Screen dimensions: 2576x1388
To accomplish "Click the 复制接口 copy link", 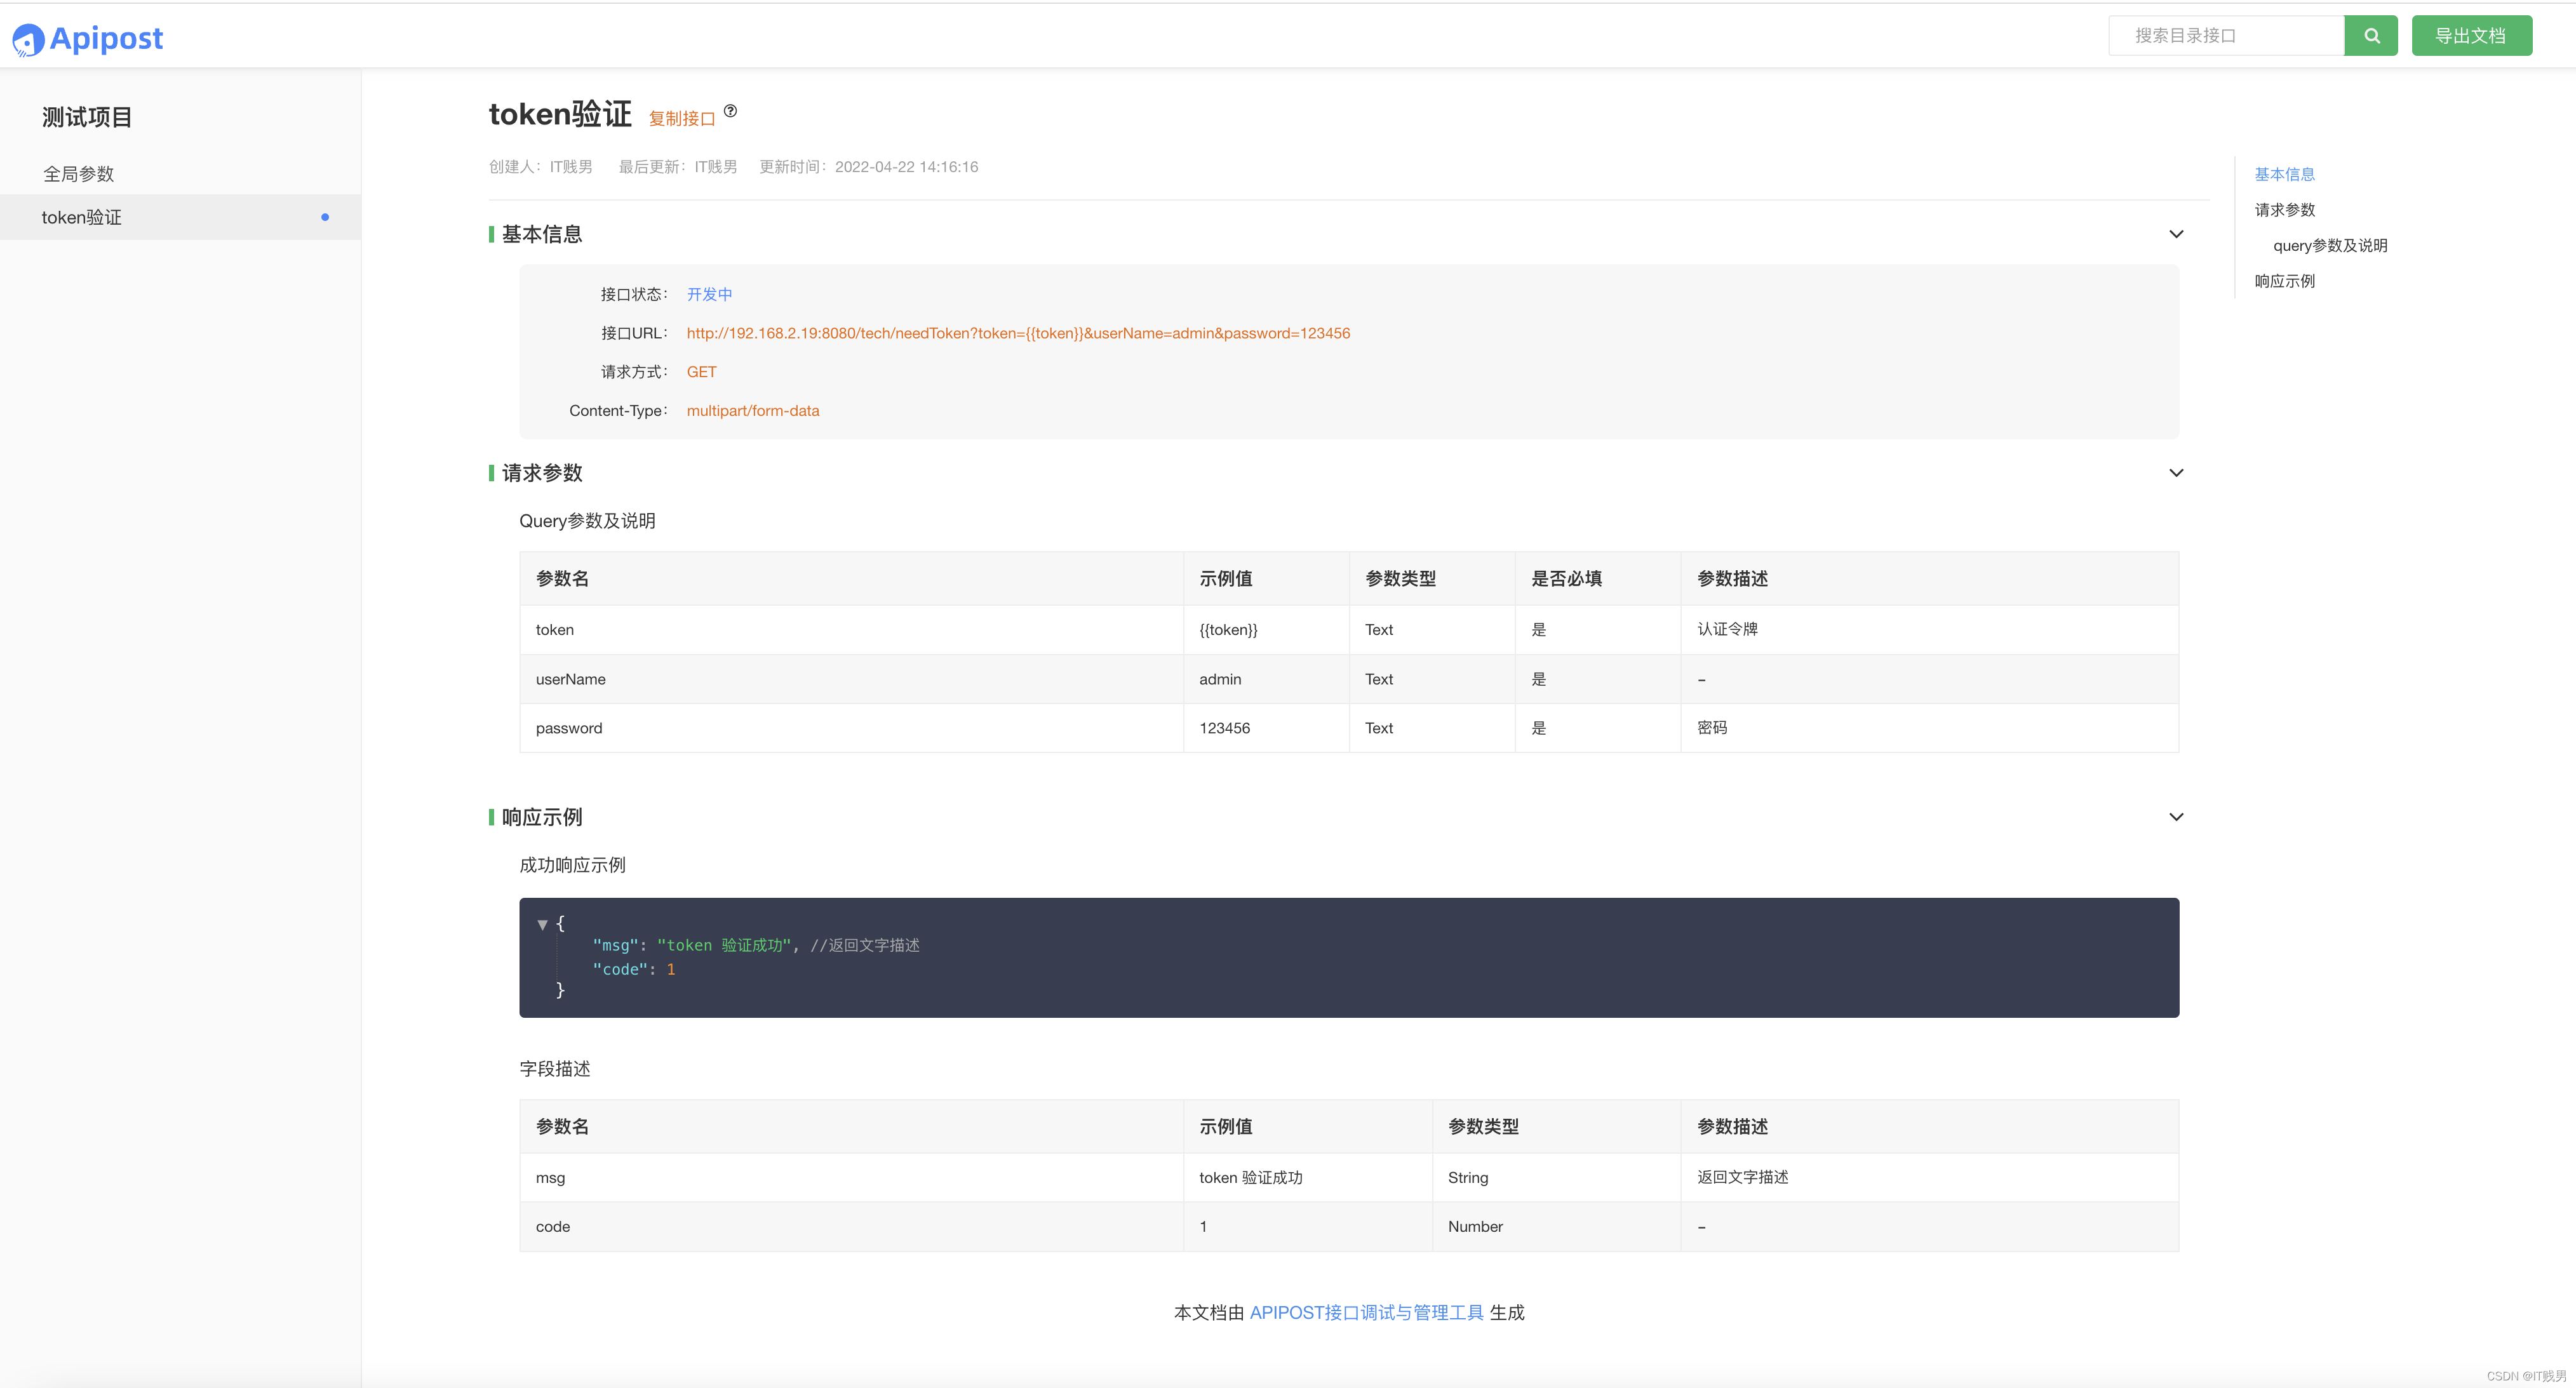I will [x=682, y=119].
